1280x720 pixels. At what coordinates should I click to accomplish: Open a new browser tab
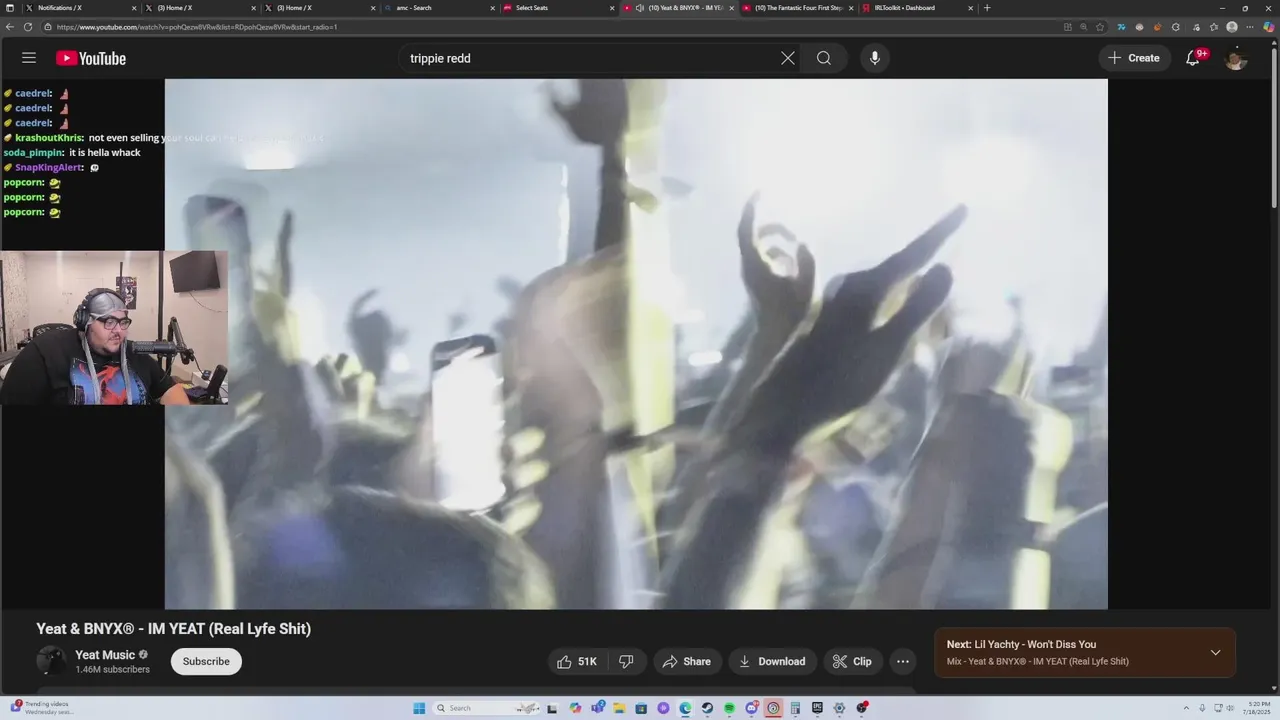click(987, 8)
